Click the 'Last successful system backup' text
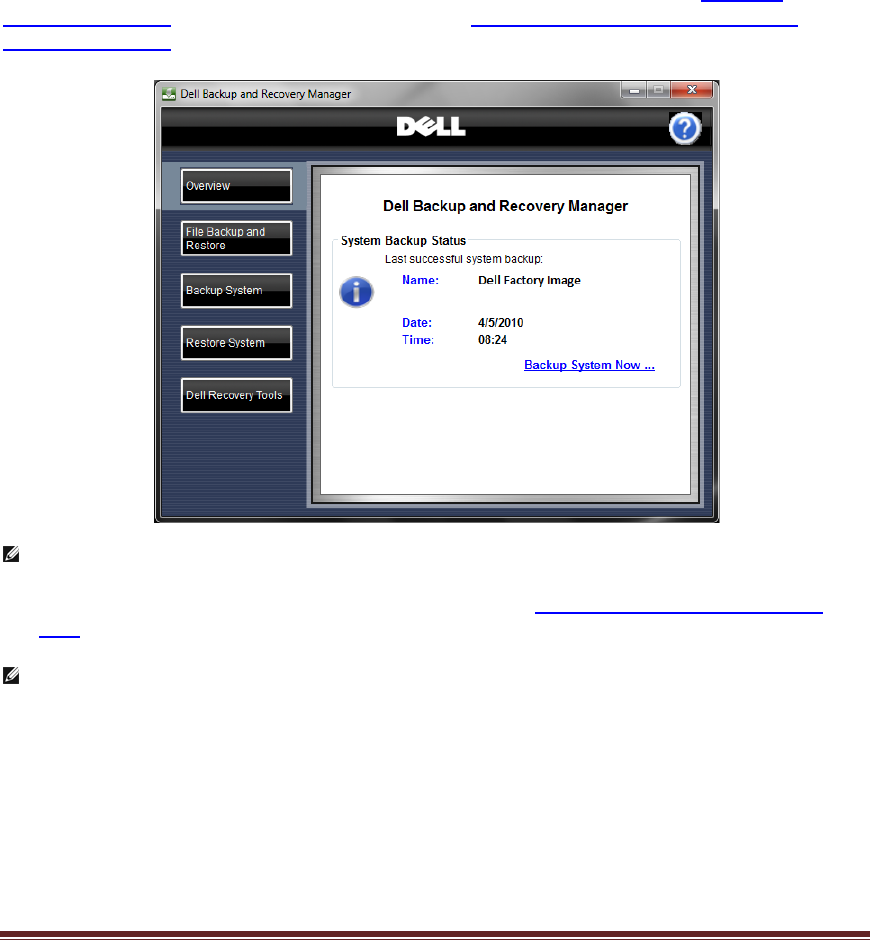870x940 pixels. coord(463,259)
